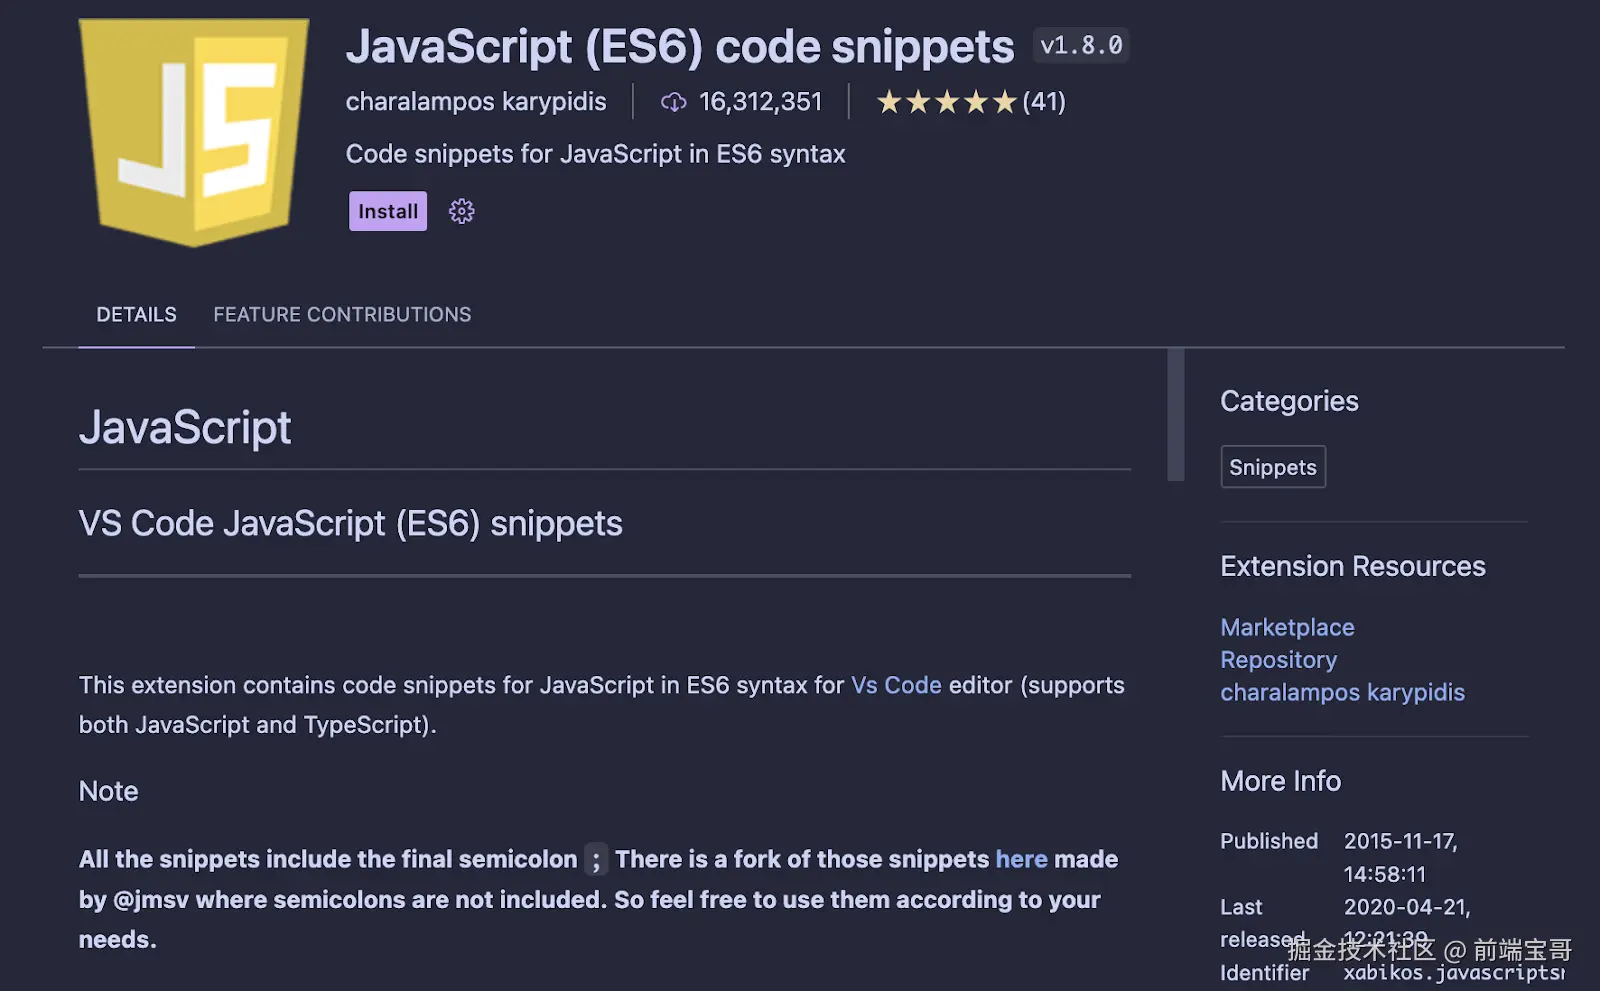Switch to the Details tab
Viewport: 1600px width, 991px height.
click(x=136, y=315)
